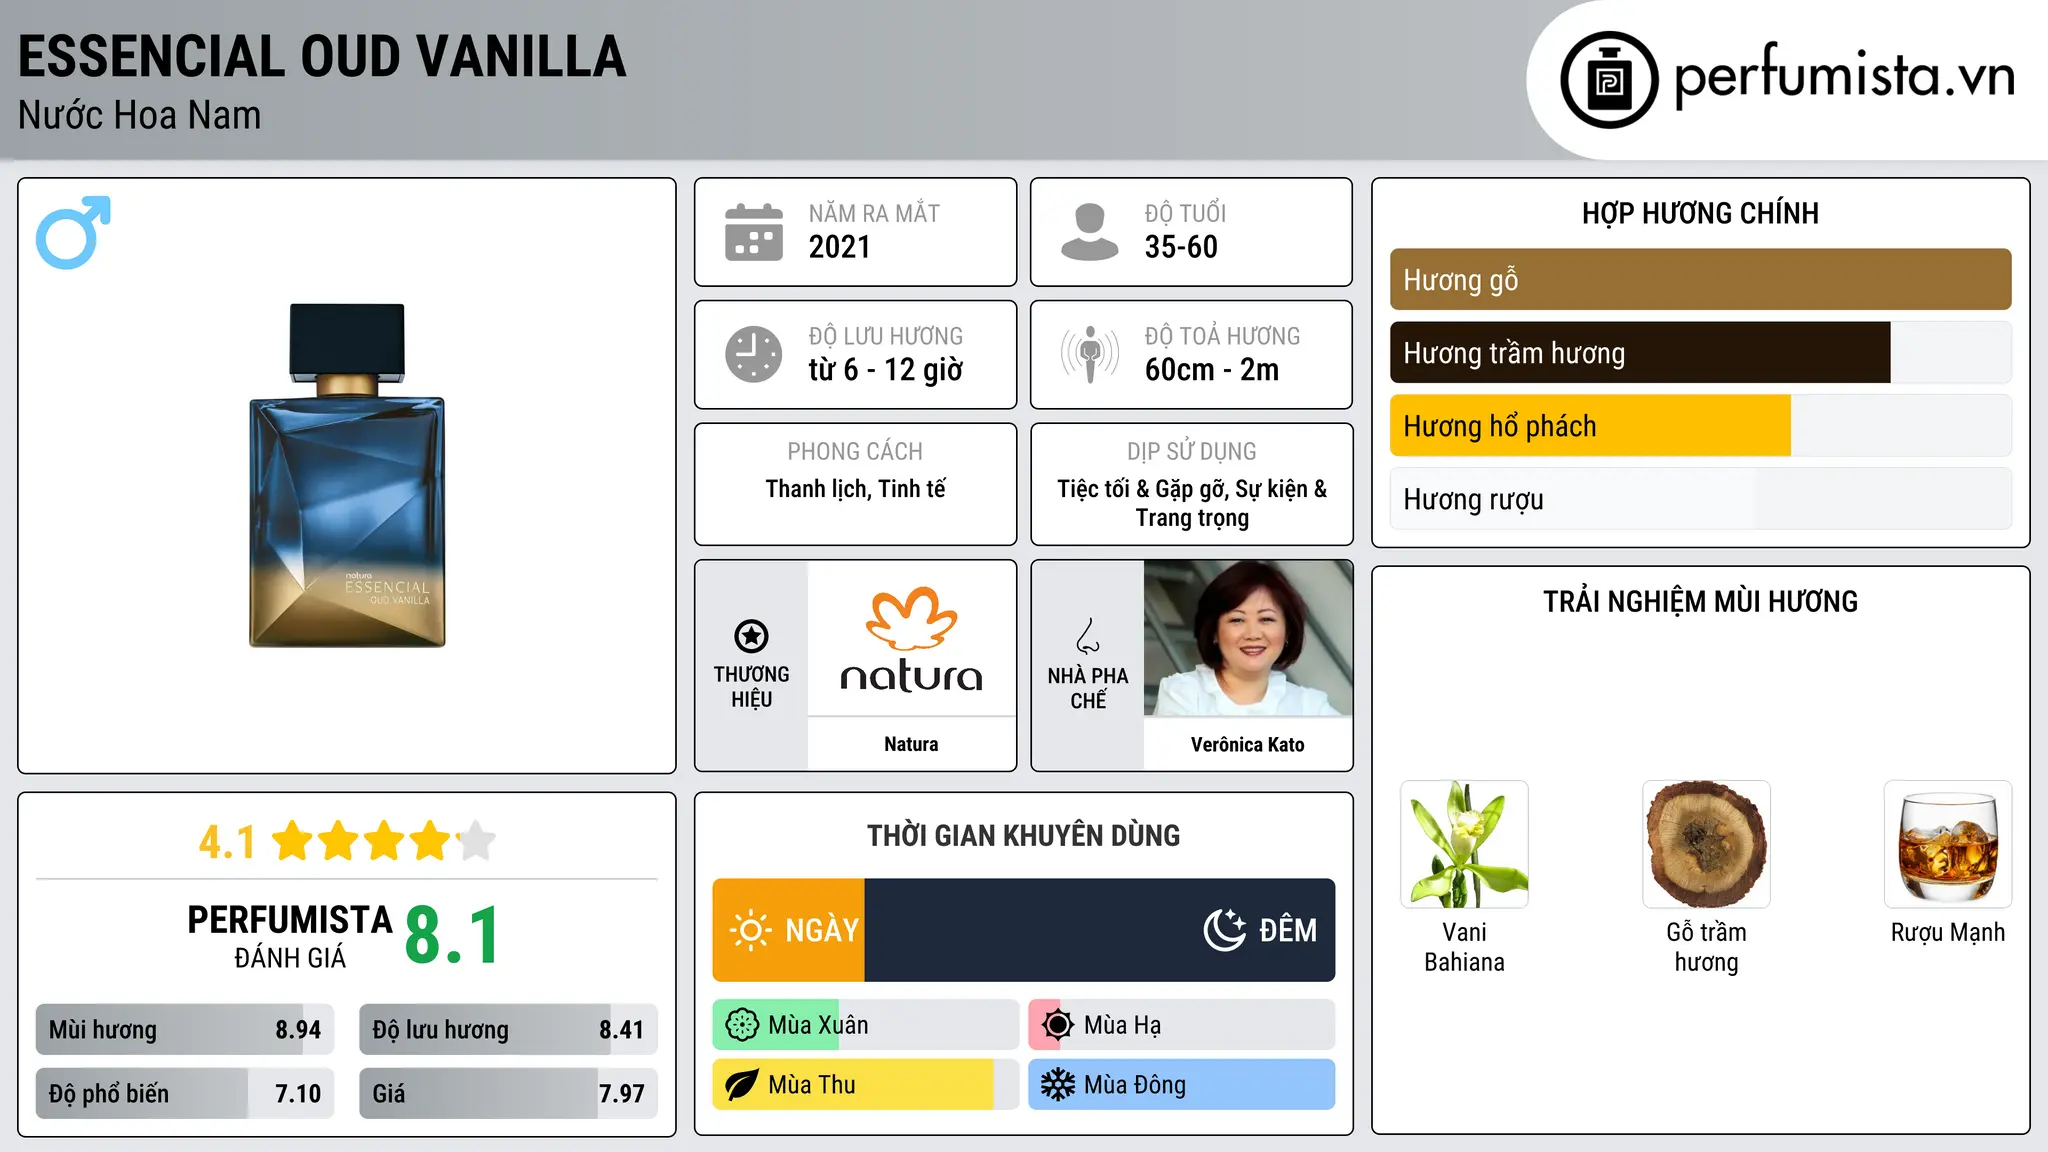Click the Độ lưu hương 8.41 score bar
The width and height of the screenshot is (2048, 1152).
(508, 1030)
